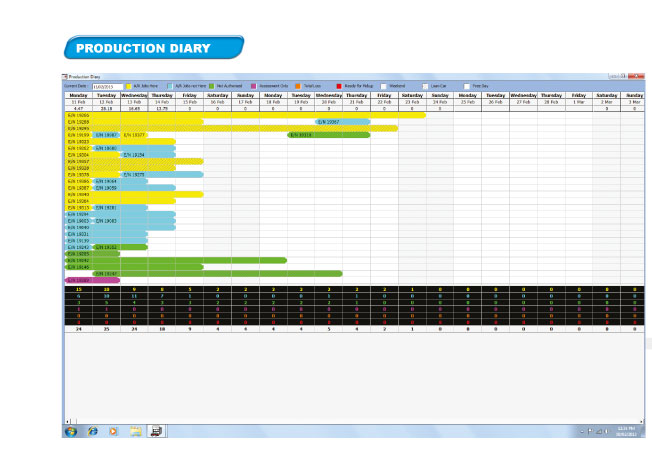Click the white Weekend legend box
Viewport: 652px width, 452px height.
[382, 86]
